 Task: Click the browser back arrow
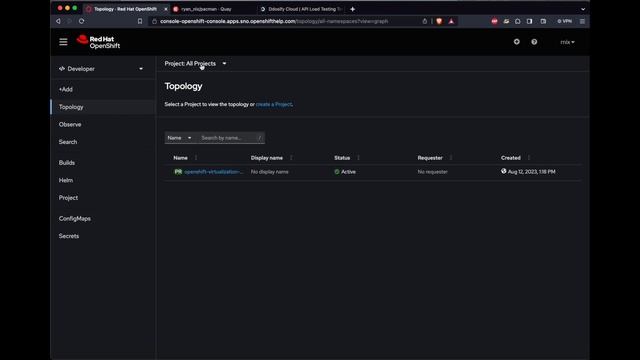point(58,21)
